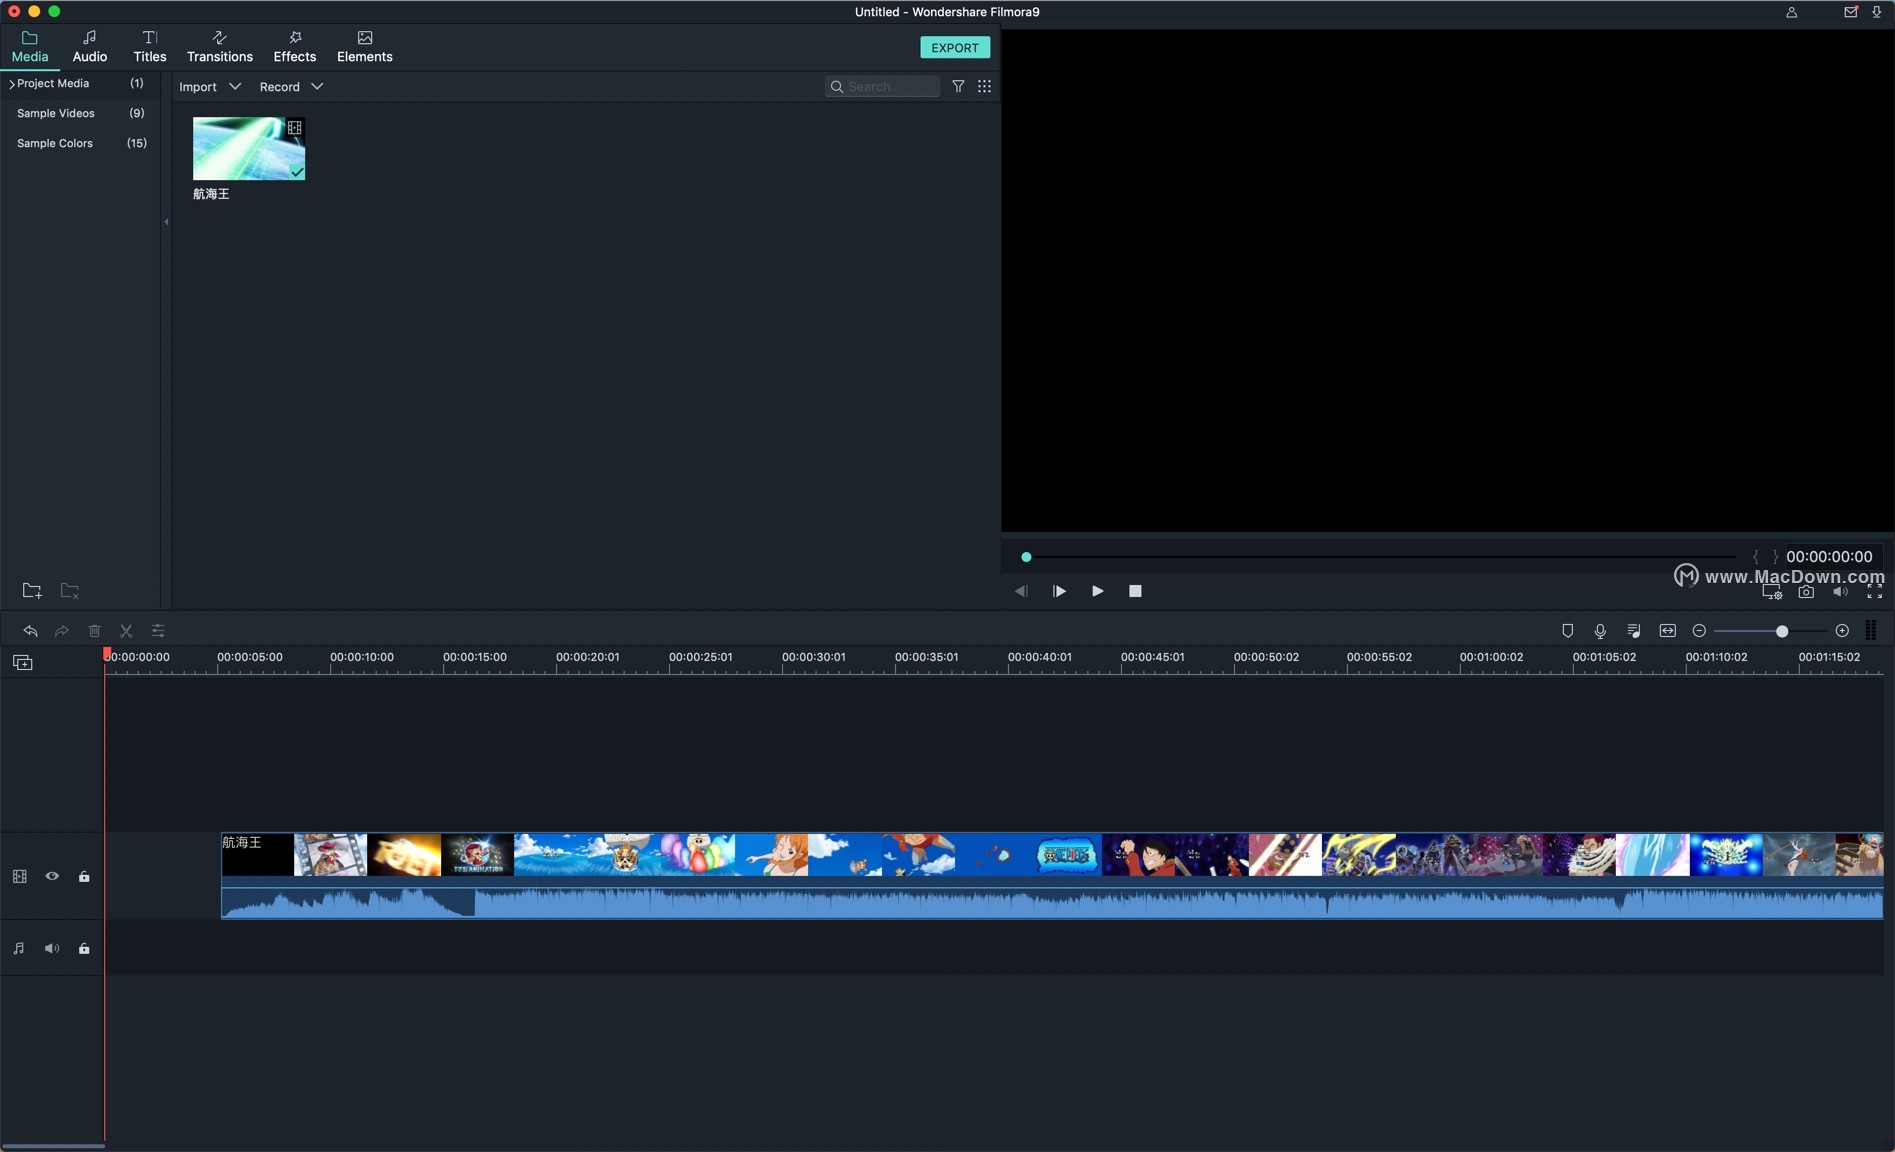This screenshot has width=1895, height=1152.
Task: Click the delete trash icon
Action: coord(94,631)
